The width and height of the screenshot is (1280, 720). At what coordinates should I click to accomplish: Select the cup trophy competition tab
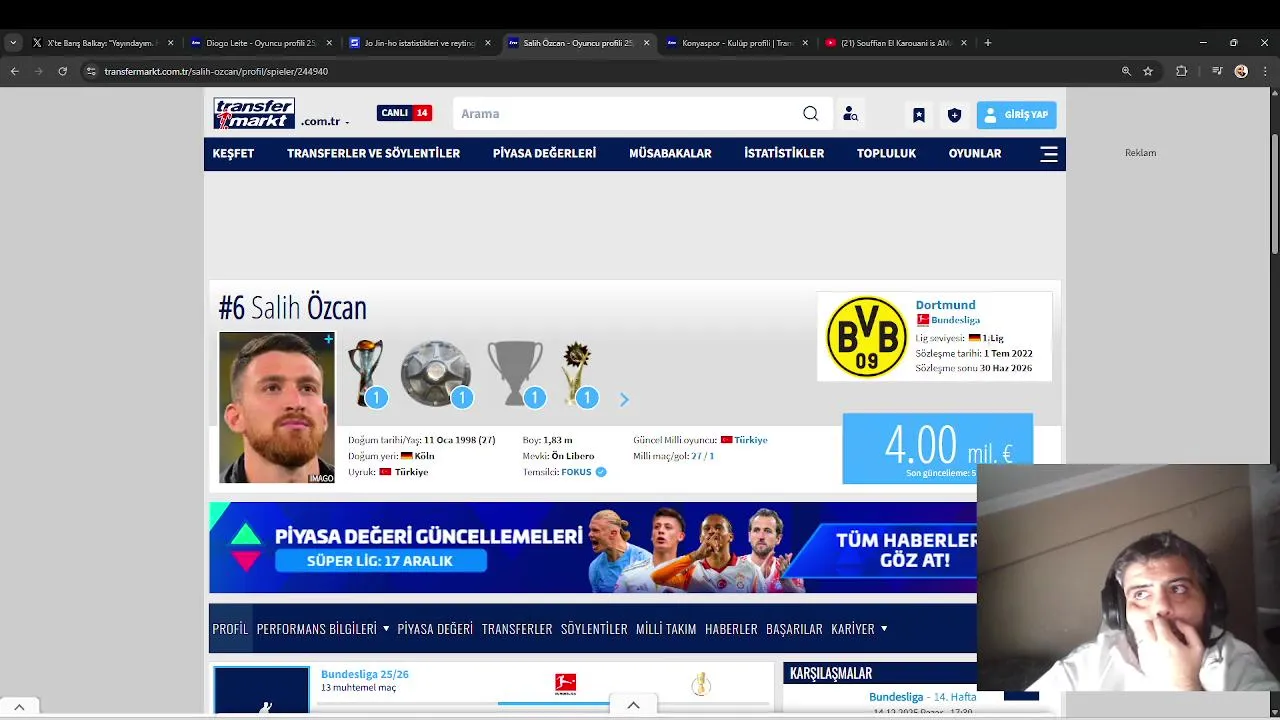pos(701,684)
